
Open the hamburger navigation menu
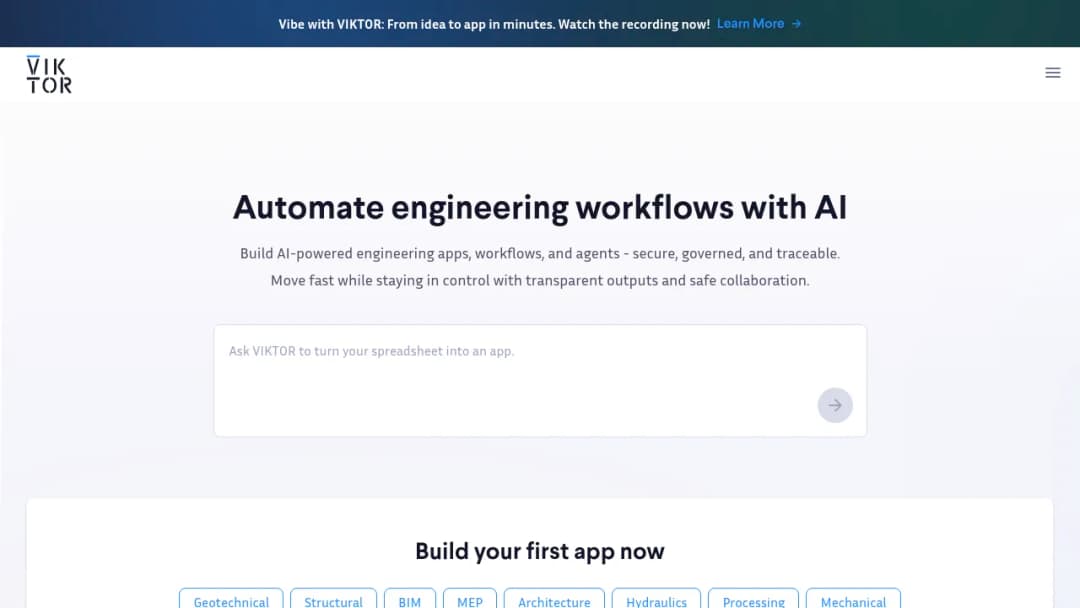click(x=1052, y=72)
